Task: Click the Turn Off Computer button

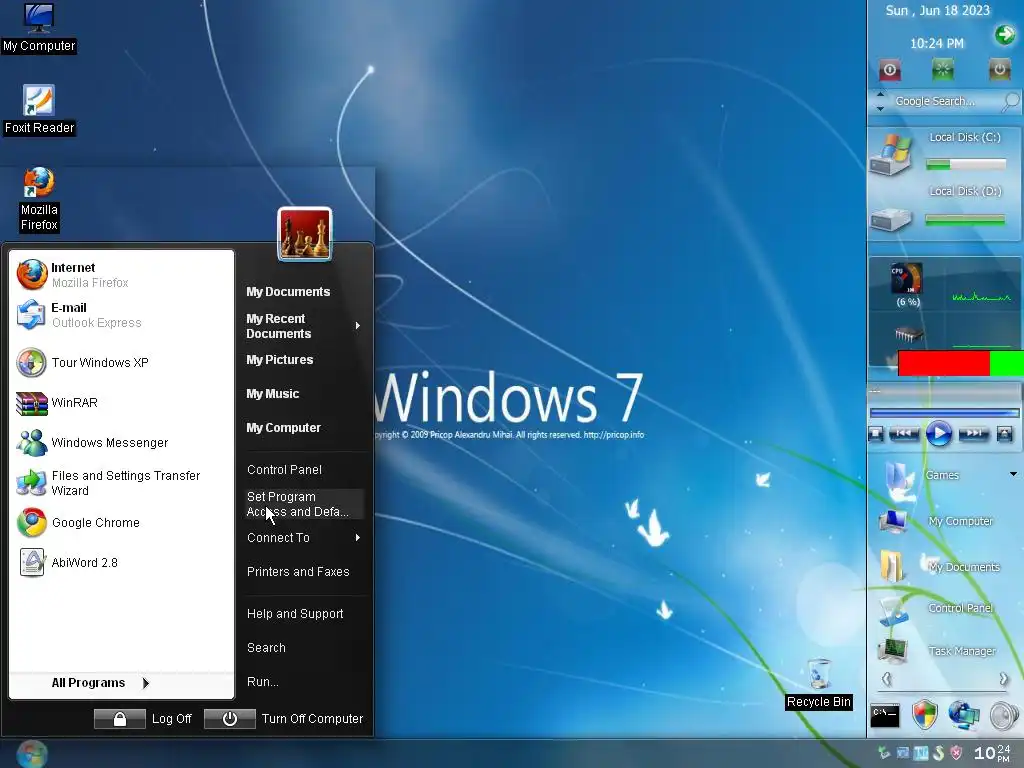Action: (x=283, y=718)
